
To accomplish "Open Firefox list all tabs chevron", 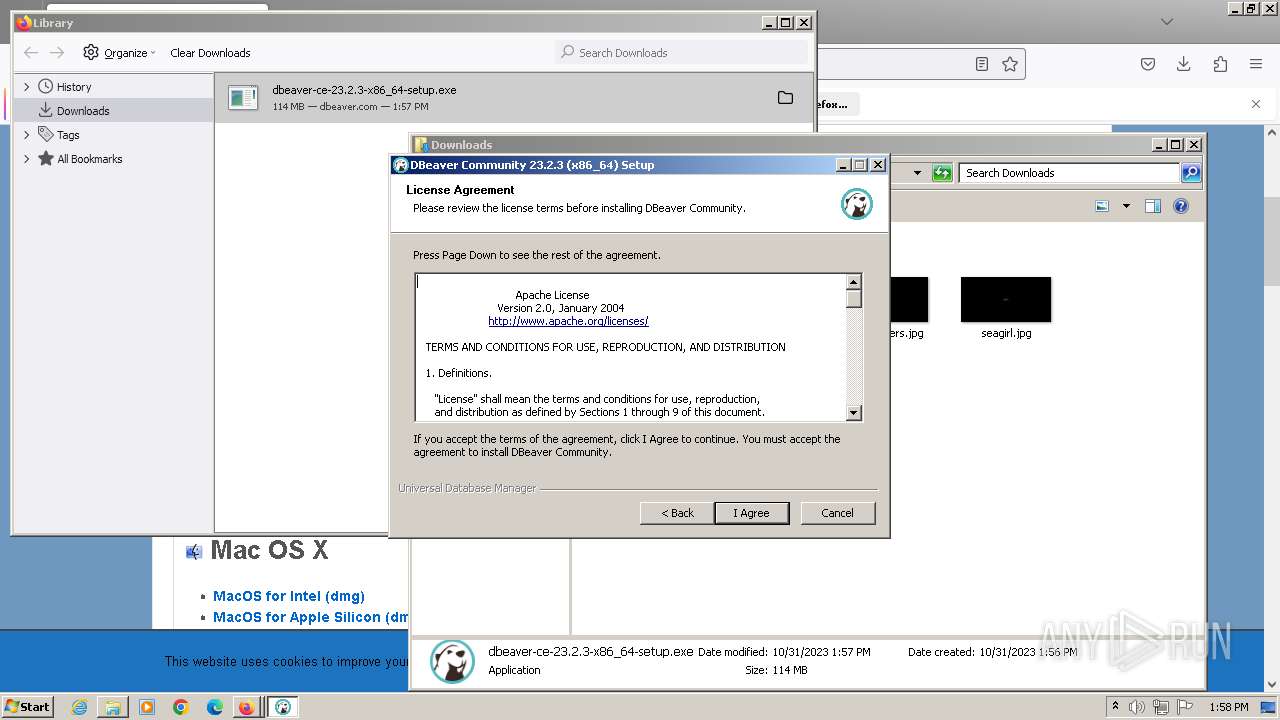I will [x=1167, y=21].
